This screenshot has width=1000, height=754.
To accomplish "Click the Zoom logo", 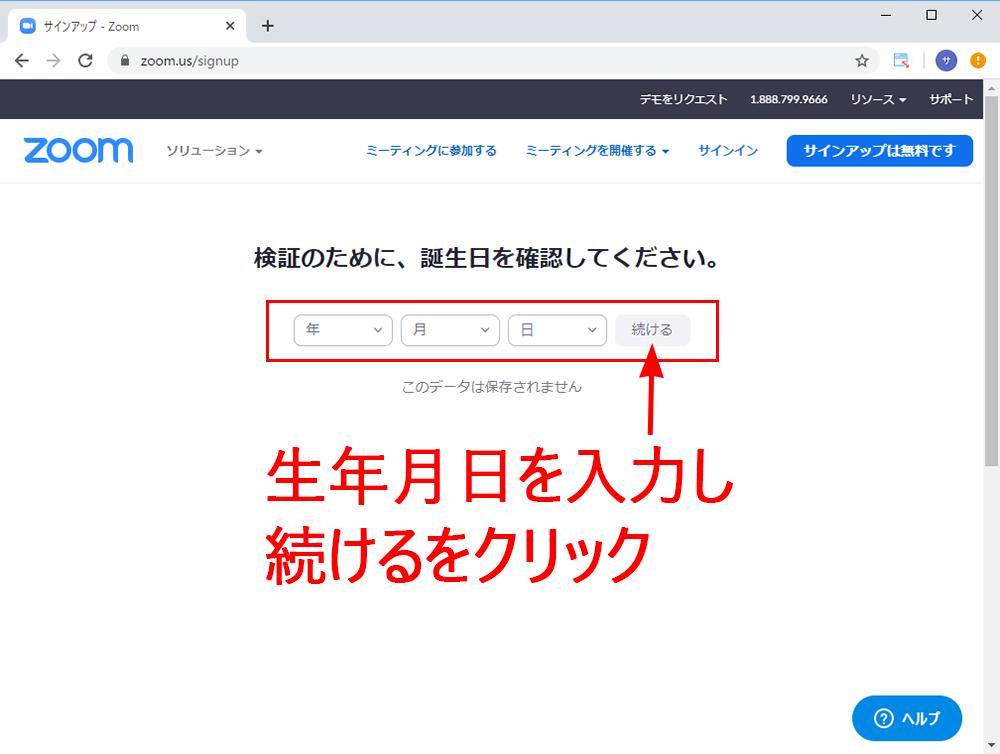I will 78,151.
